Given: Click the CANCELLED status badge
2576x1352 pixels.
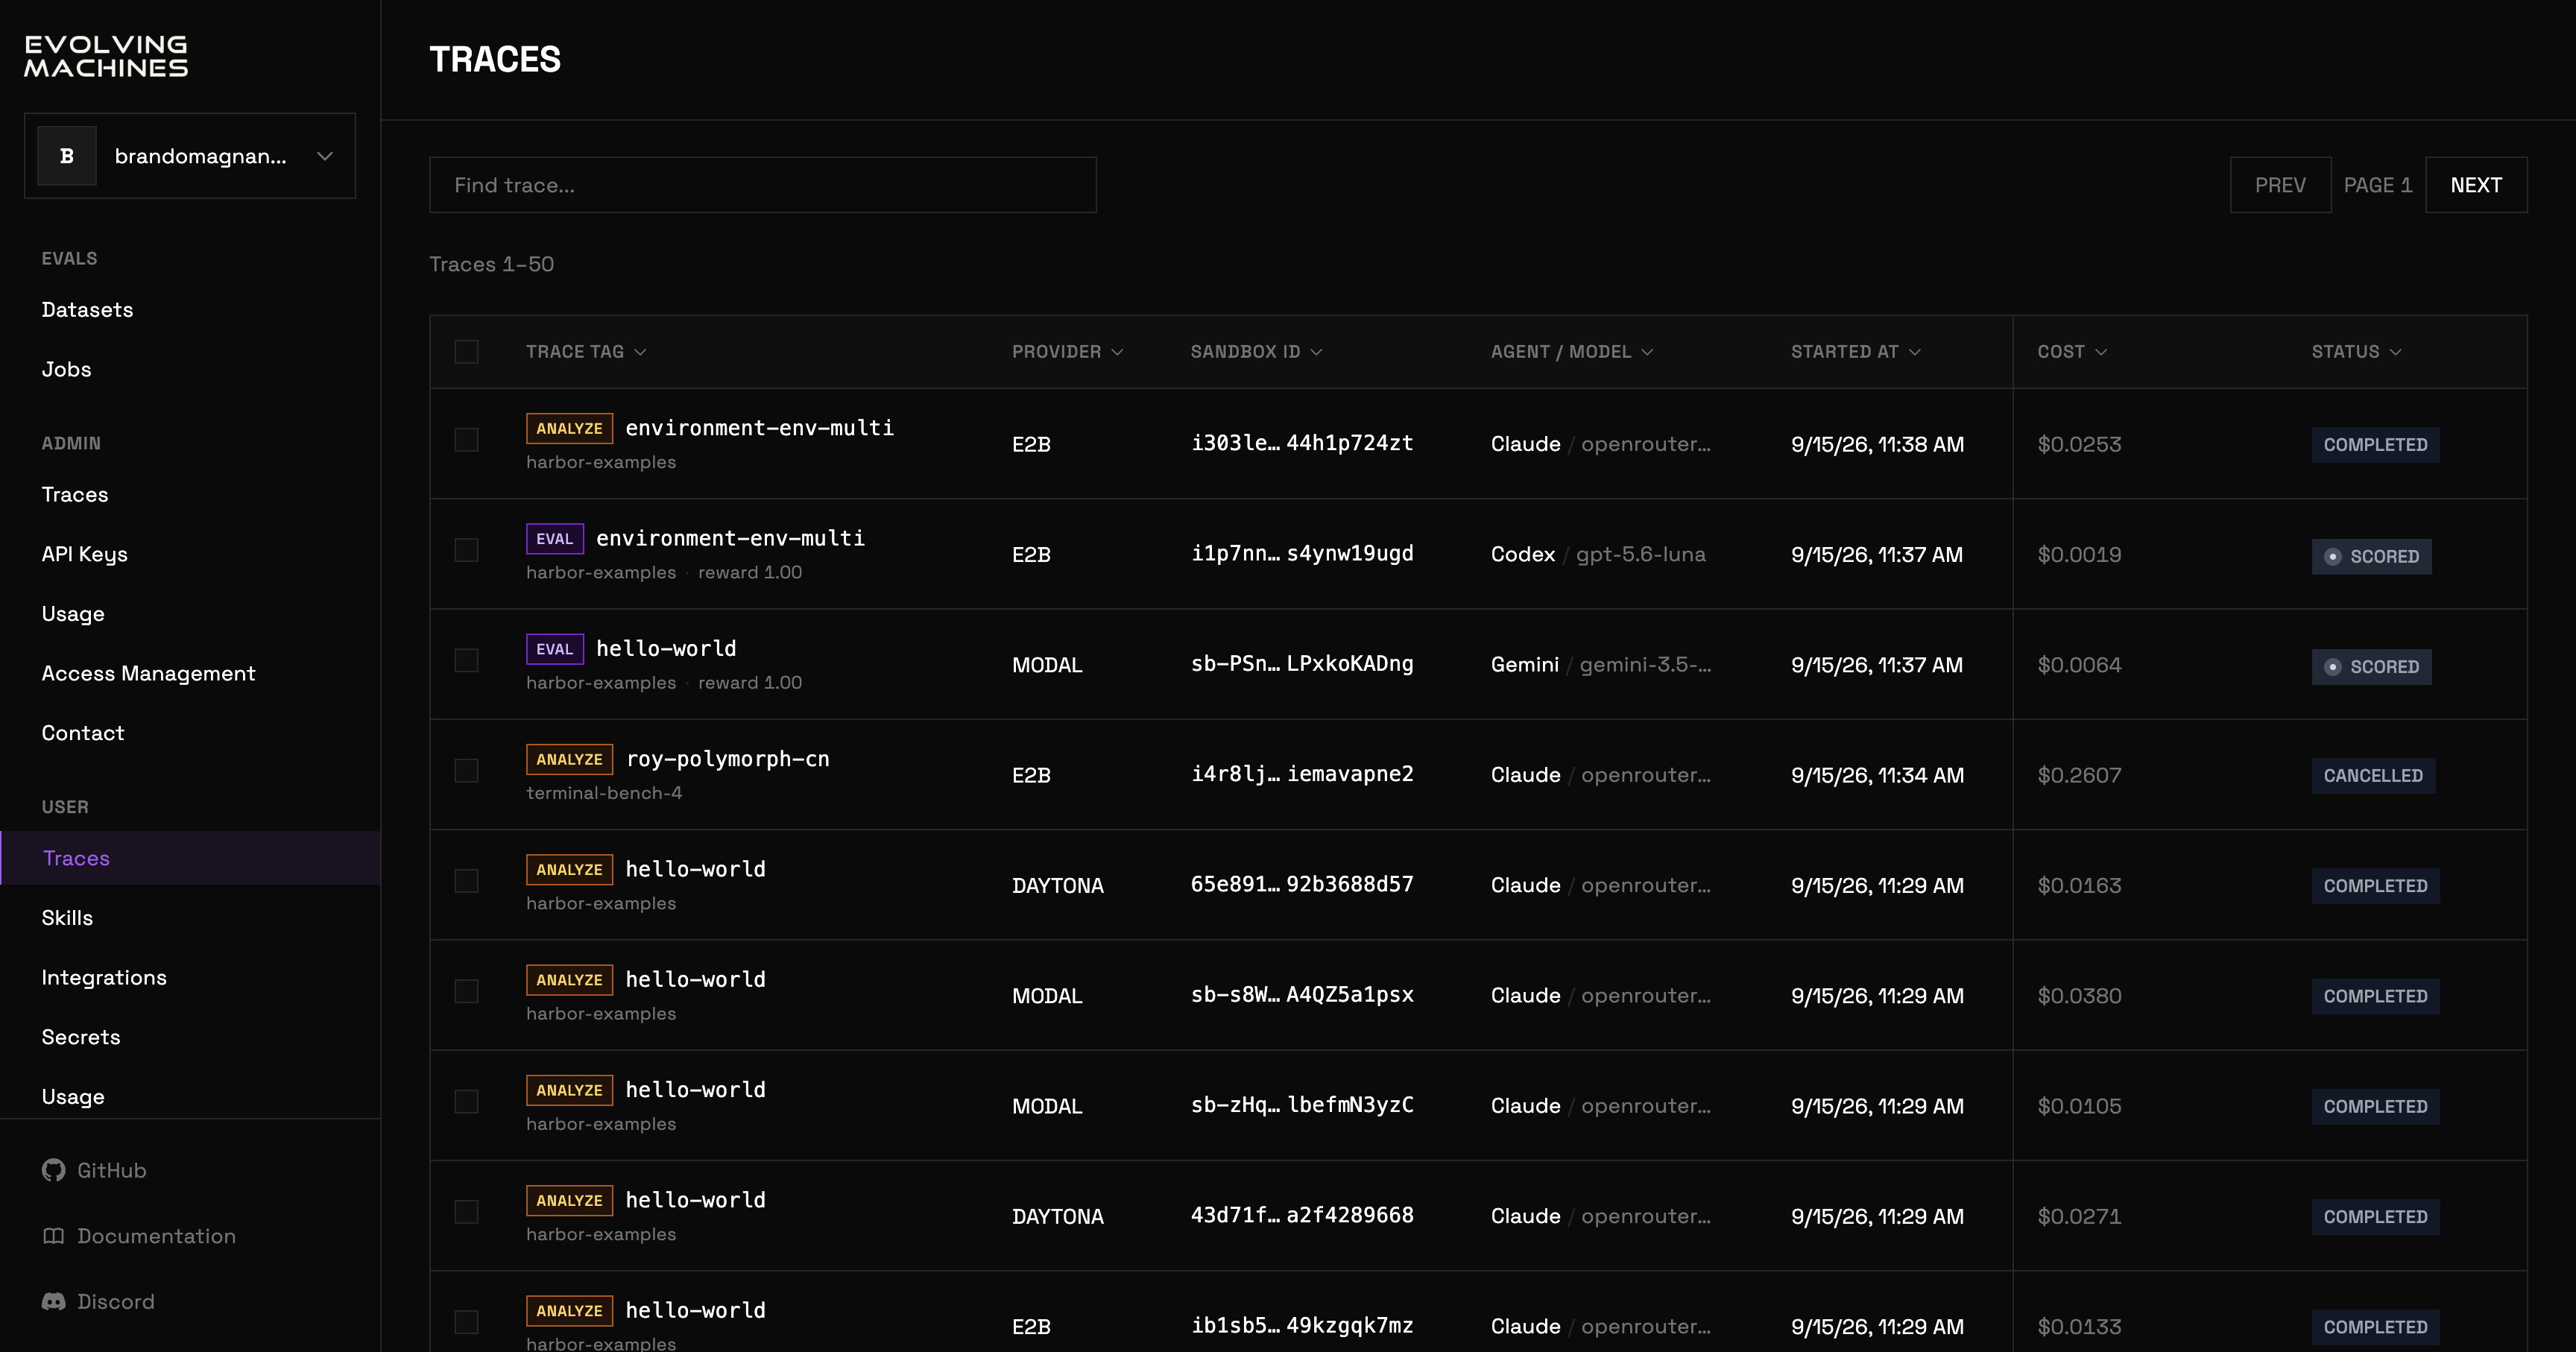Looking at the screenshot, I should click(x=2373, y=776).
